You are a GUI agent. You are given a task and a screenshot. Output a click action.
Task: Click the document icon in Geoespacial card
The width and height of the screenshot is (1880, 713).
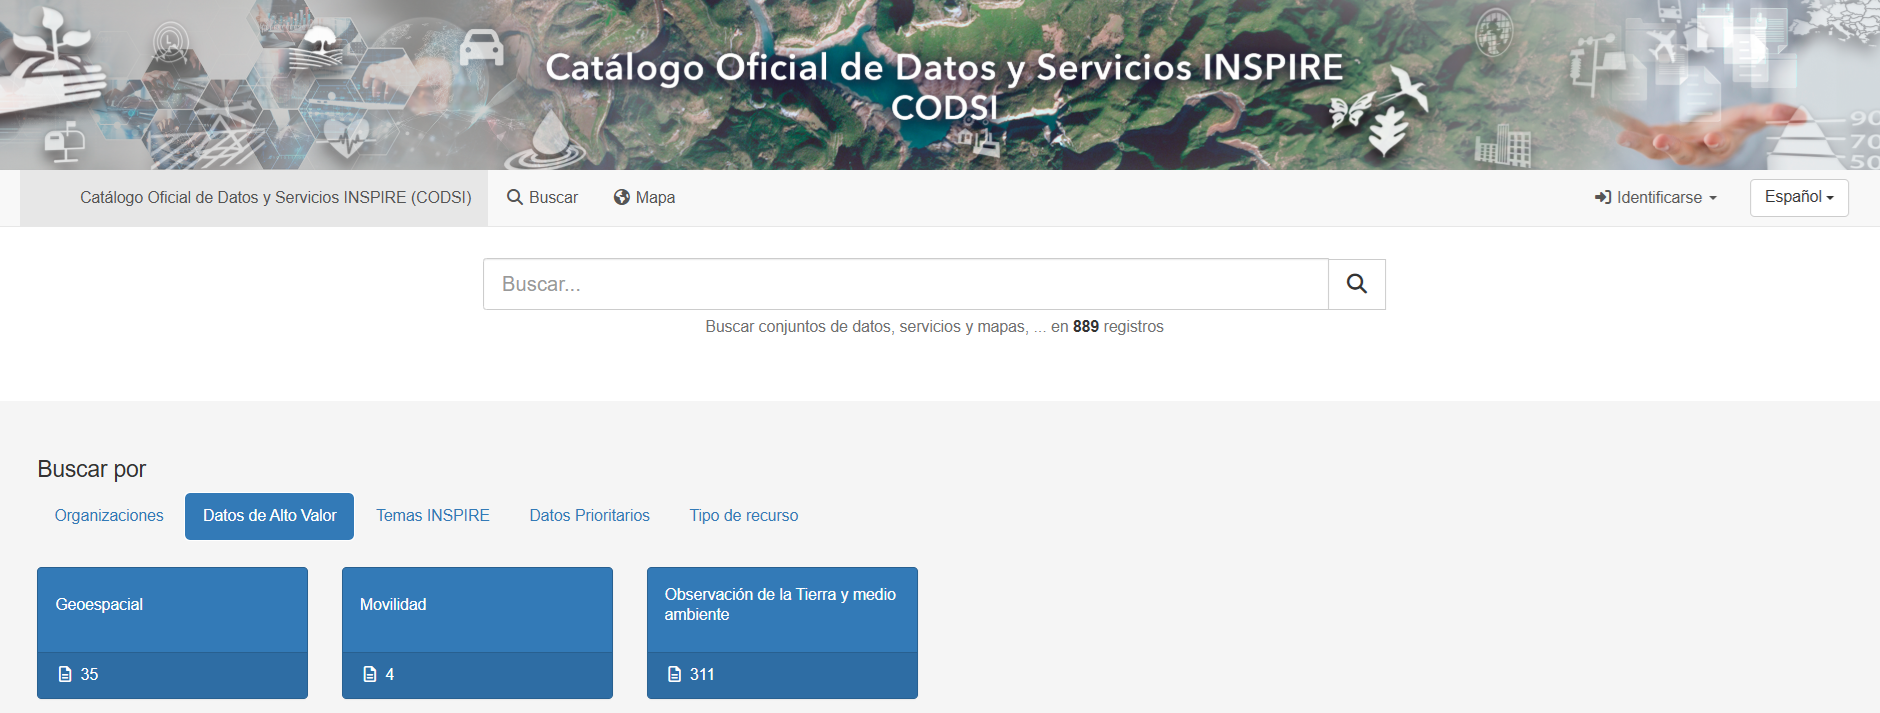[65, 674]
